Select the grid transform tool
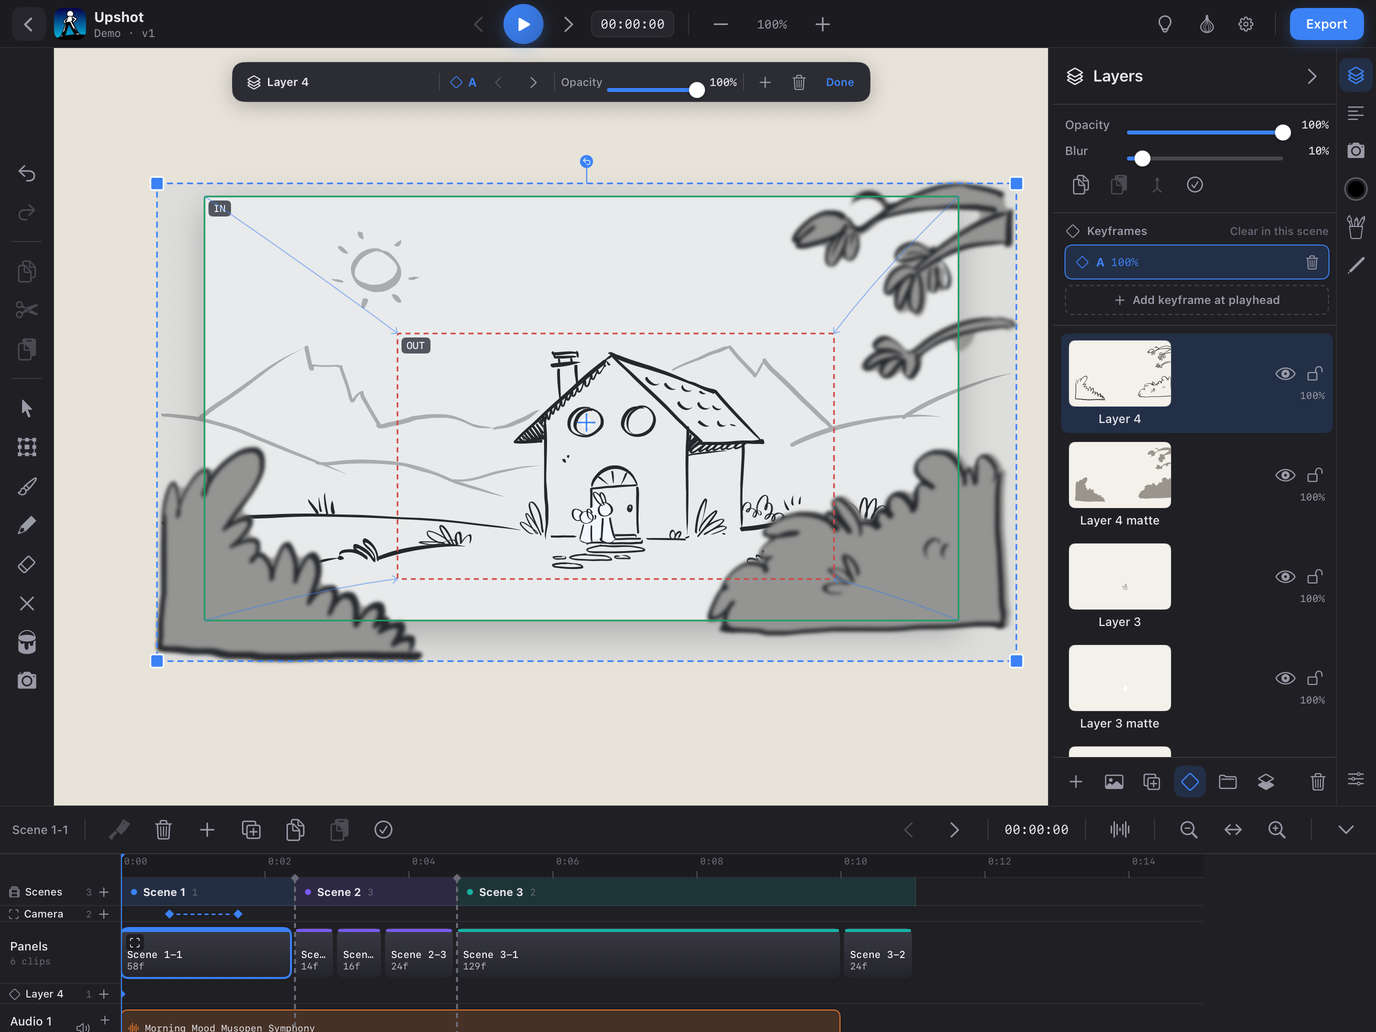 pos(27,447)
